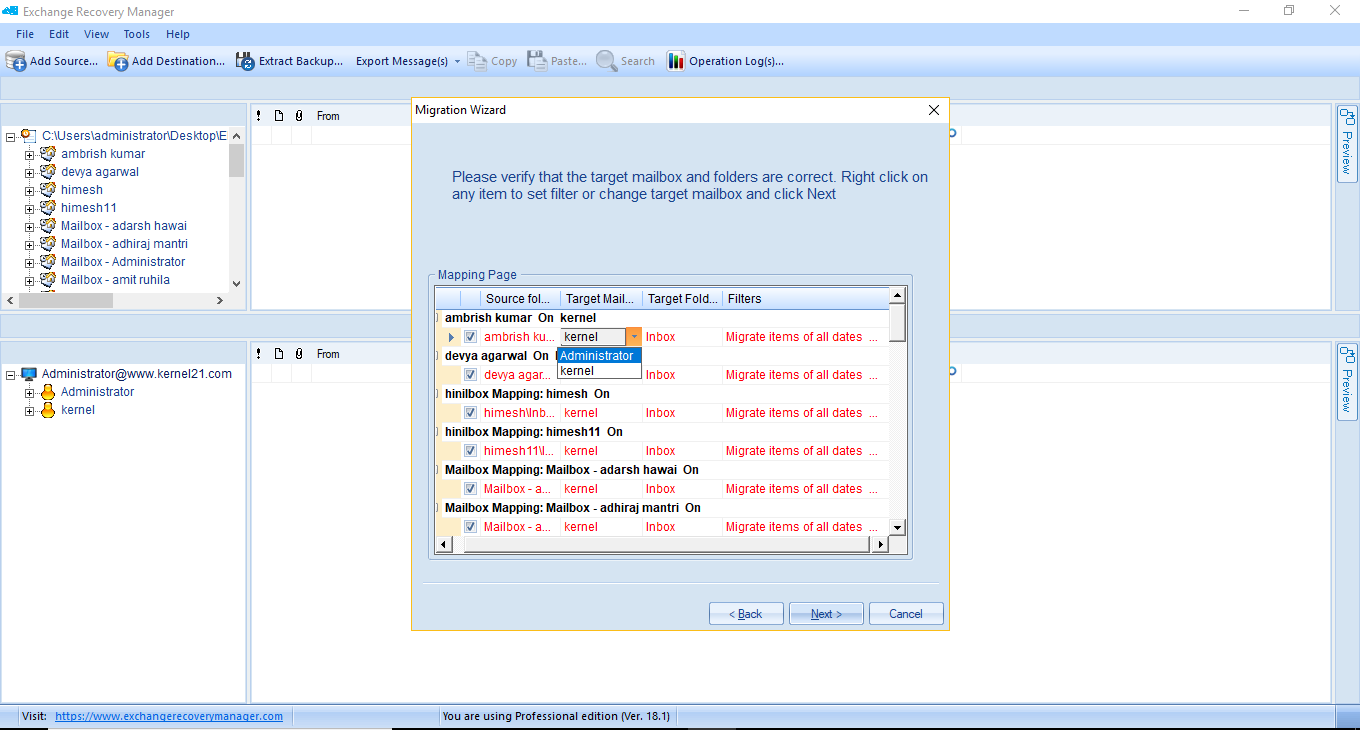Click the Next button in wizard

pos(826,614)
